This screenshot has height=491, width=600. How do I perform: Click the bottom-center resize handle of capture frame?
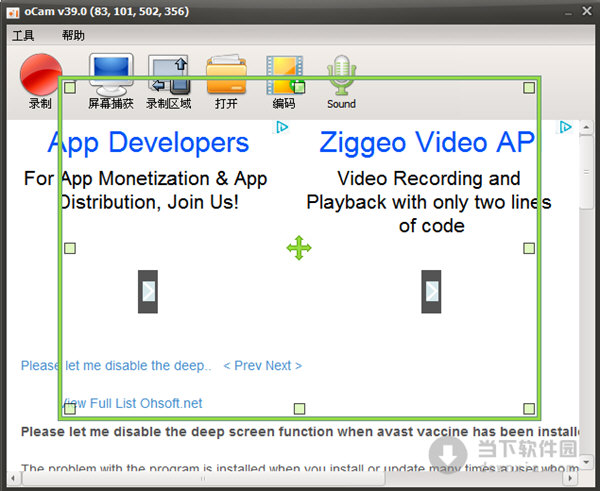299,409
